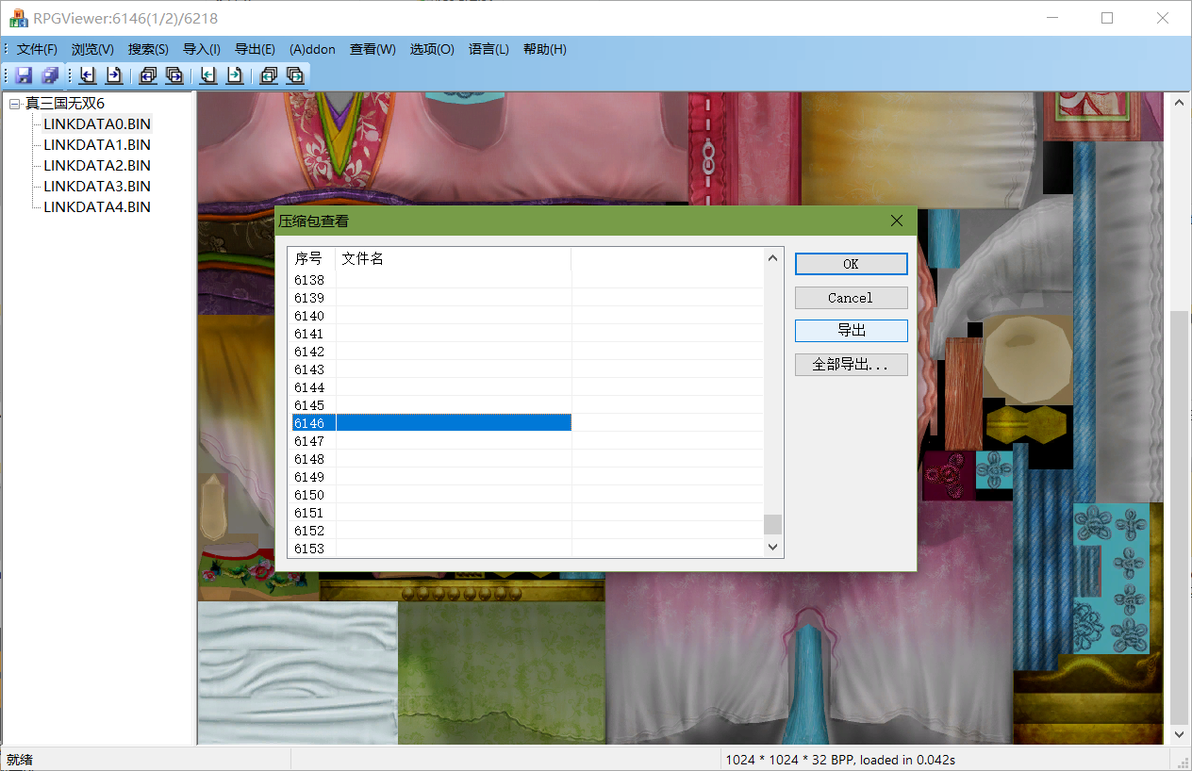Click the image viewer scroll-down arrow
Screen dimensions: 1192x771
pyautogui.click(x=1178, y=735)
